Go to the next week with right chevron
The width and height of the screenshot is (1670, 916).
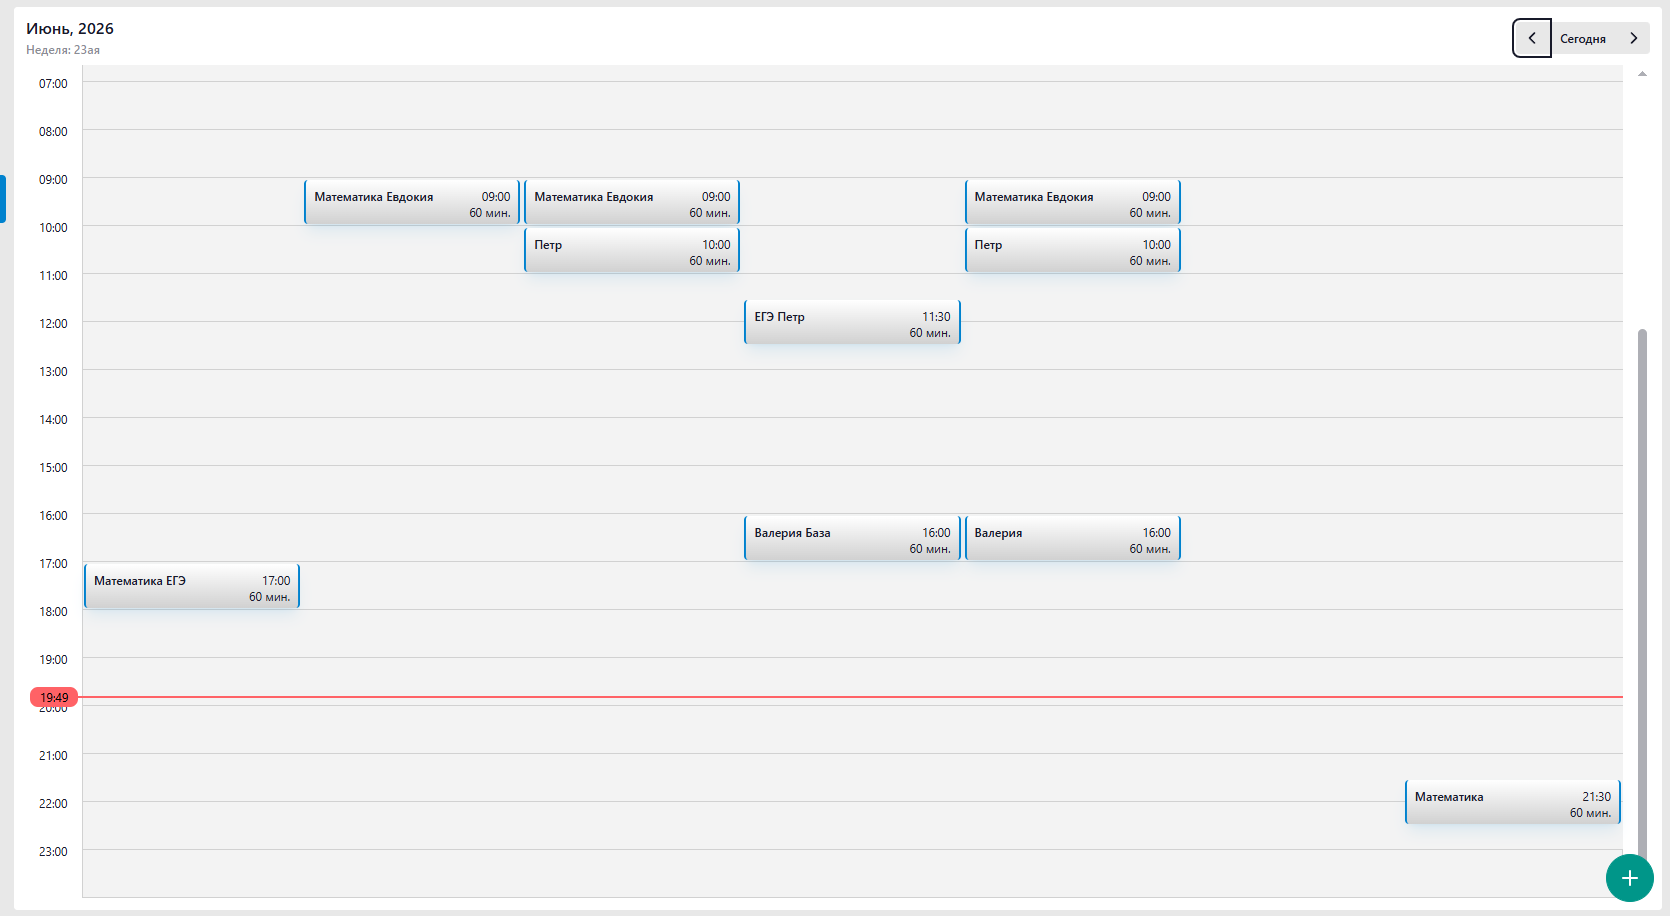pyautogui.click(x=1634, y=38)
